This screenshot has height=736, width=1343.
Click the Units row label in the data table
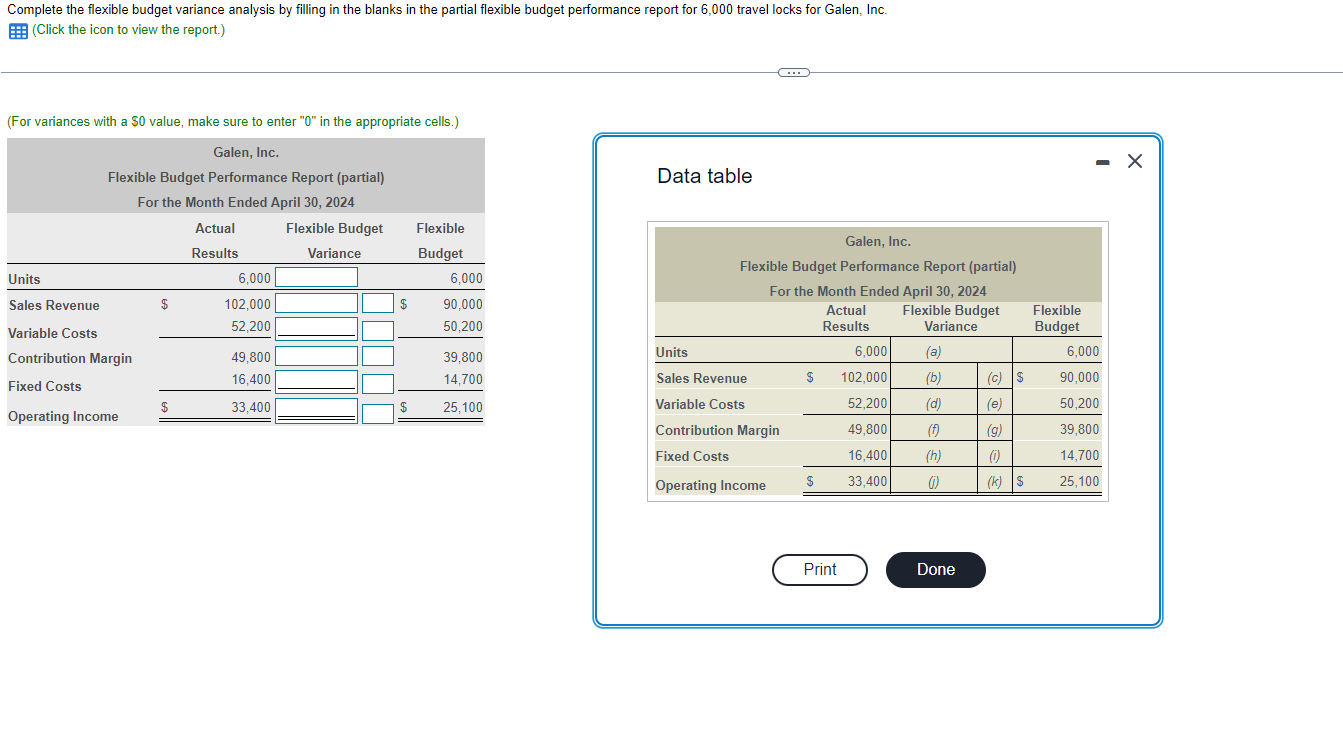[x=672, y=352]
